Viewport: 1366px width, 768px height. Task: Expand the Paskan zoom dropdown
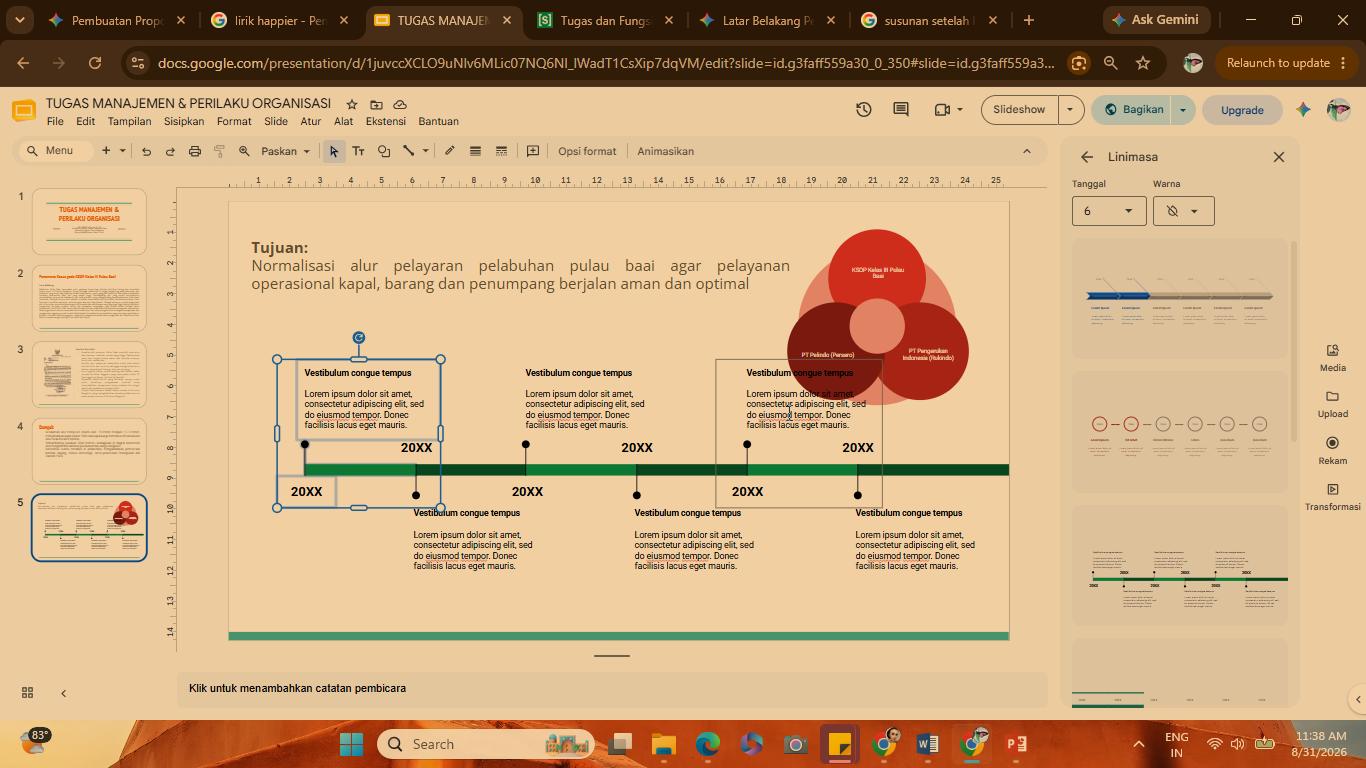[x=286, y=151]
